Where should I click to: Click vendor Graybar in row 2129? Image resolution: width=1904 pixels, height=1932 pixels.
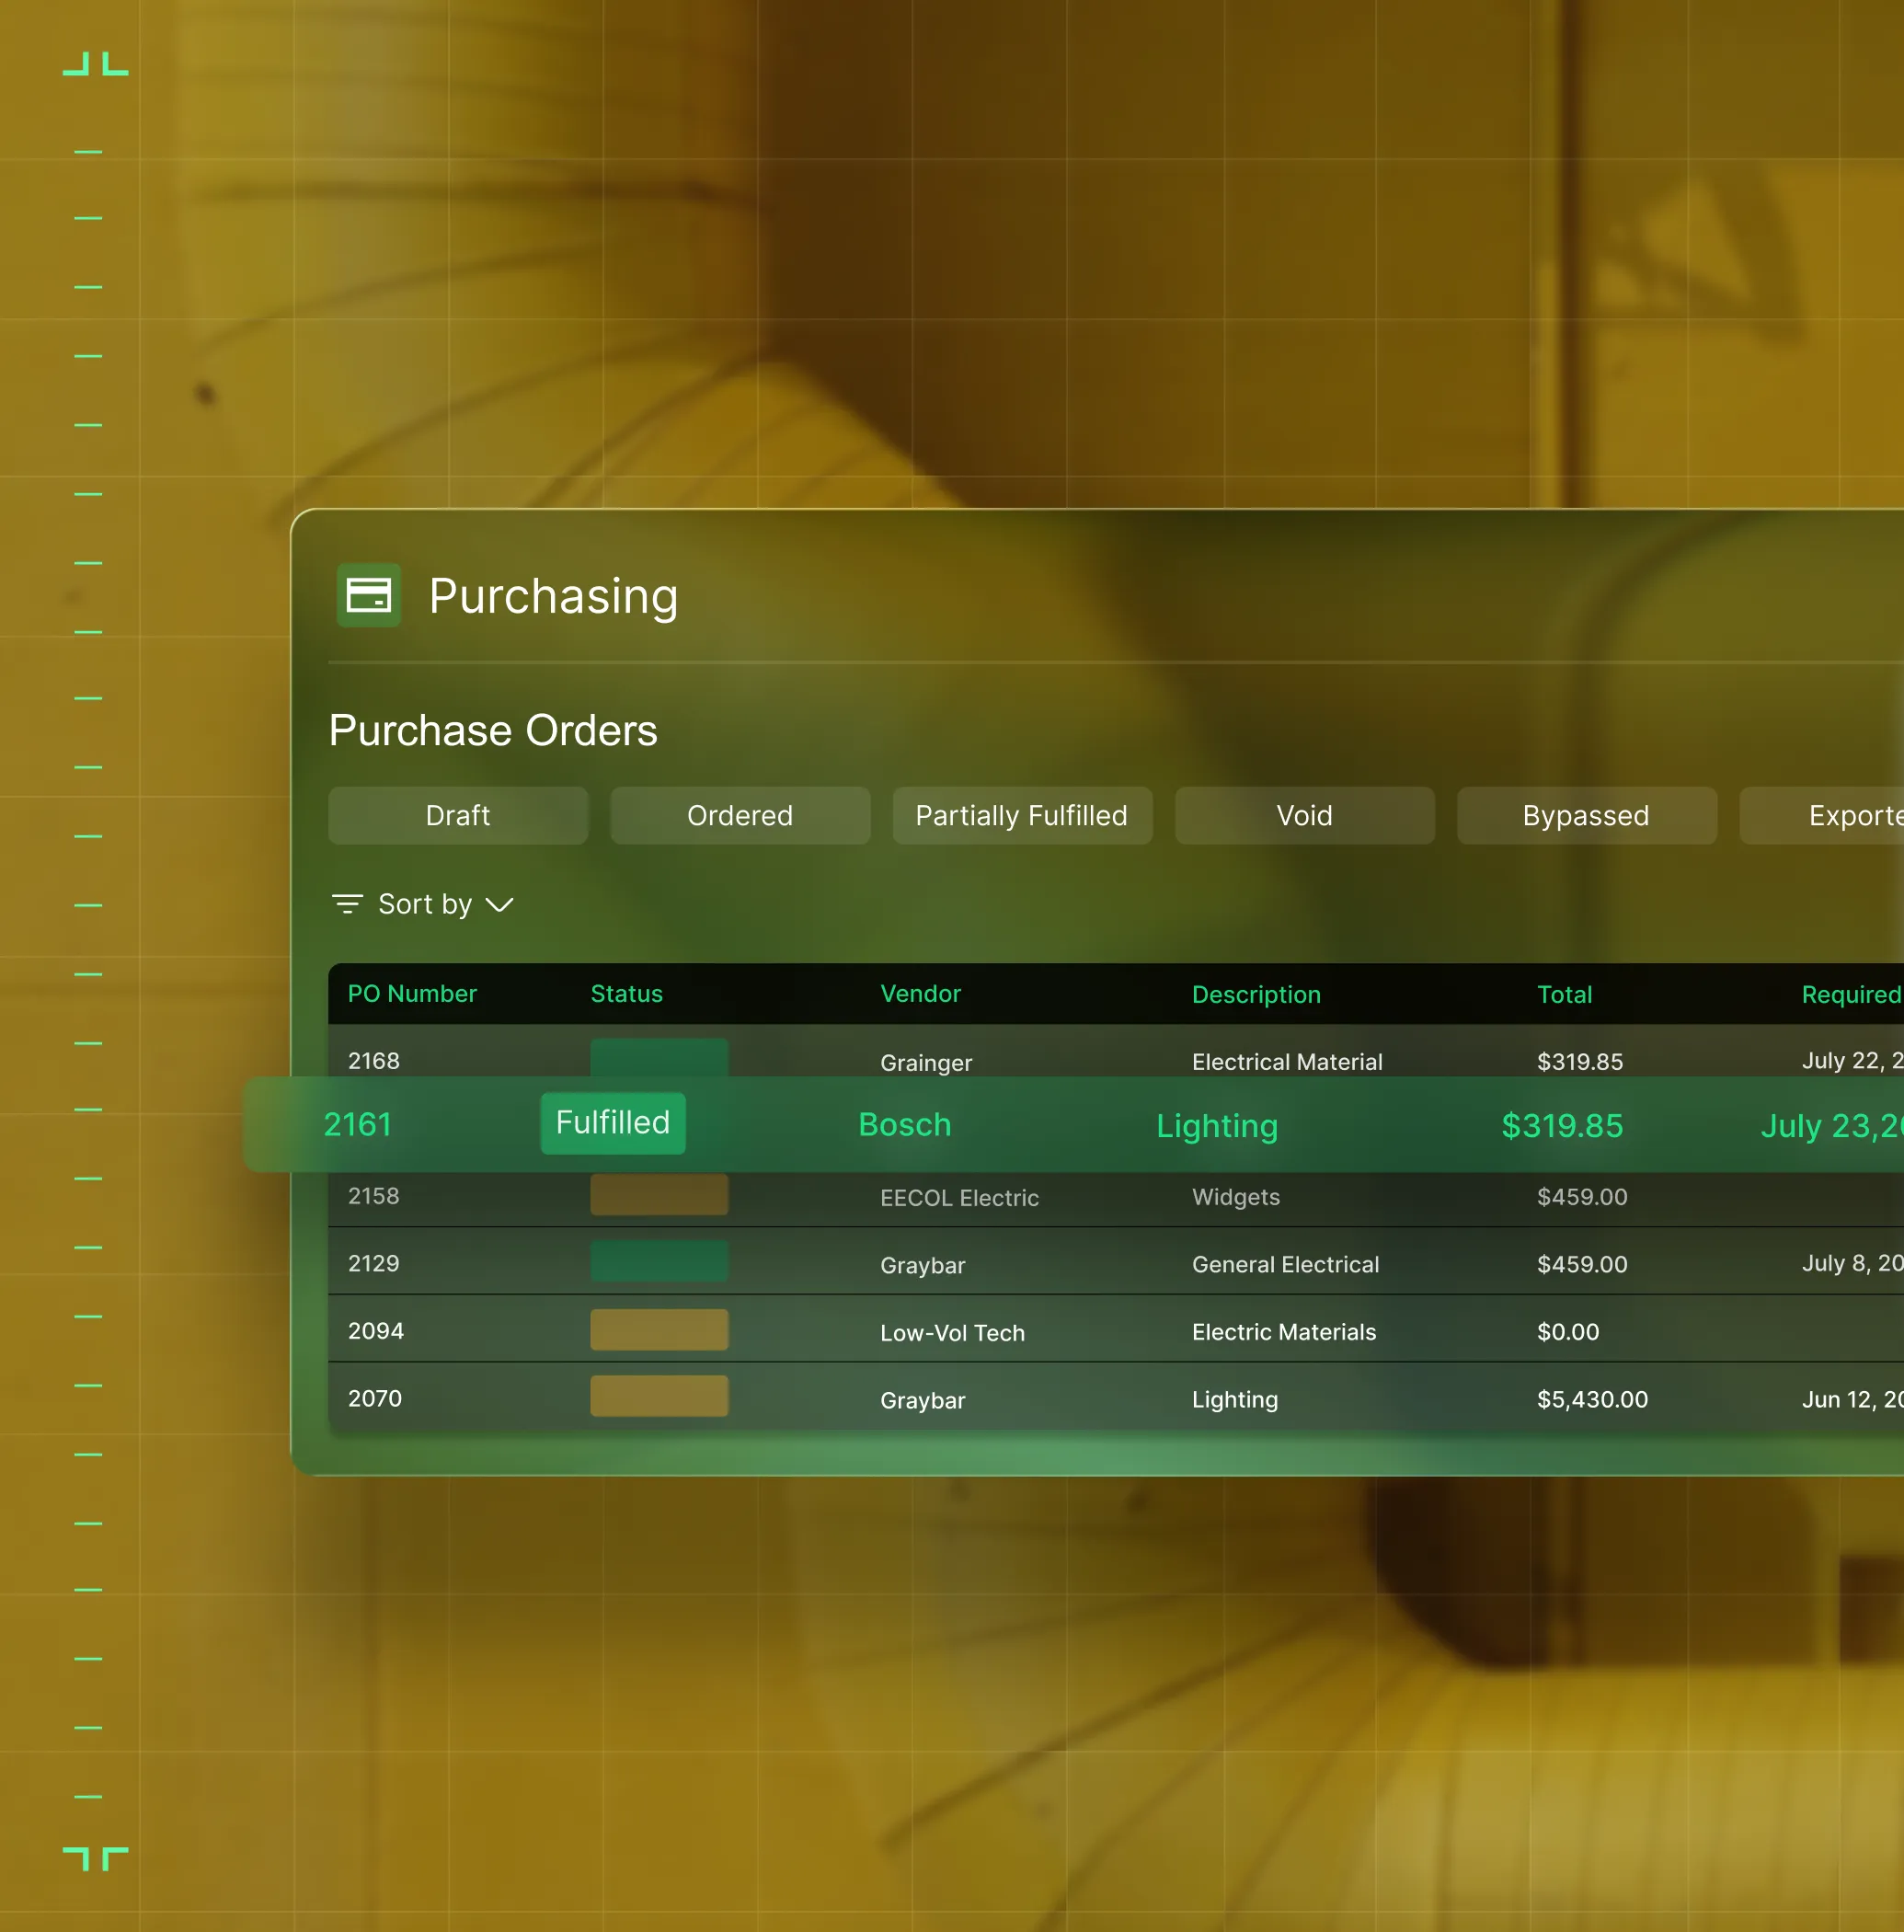(x=922, y=1265)
